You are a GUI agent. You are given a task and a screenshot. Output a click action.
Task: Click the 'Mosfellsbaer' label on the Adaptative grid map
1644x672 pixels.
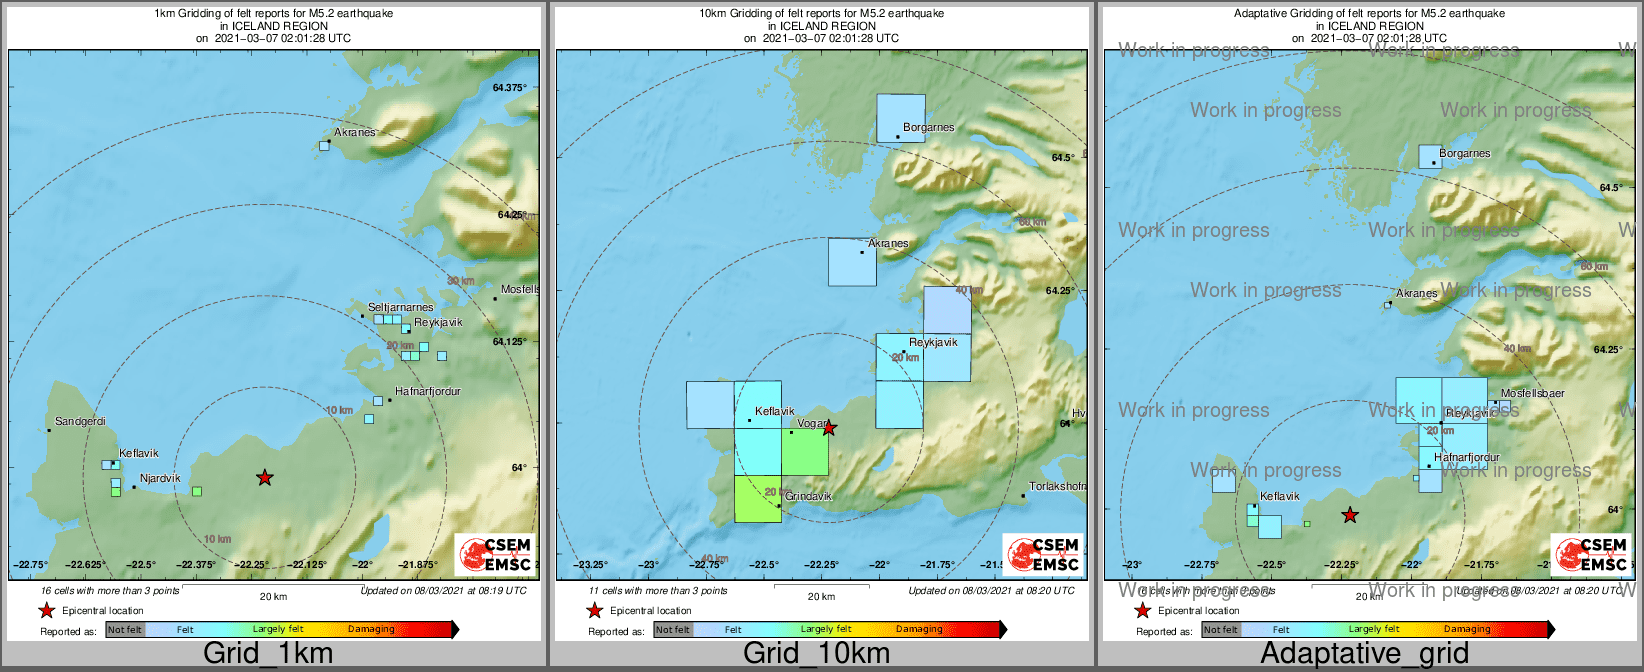(1533, 393)
